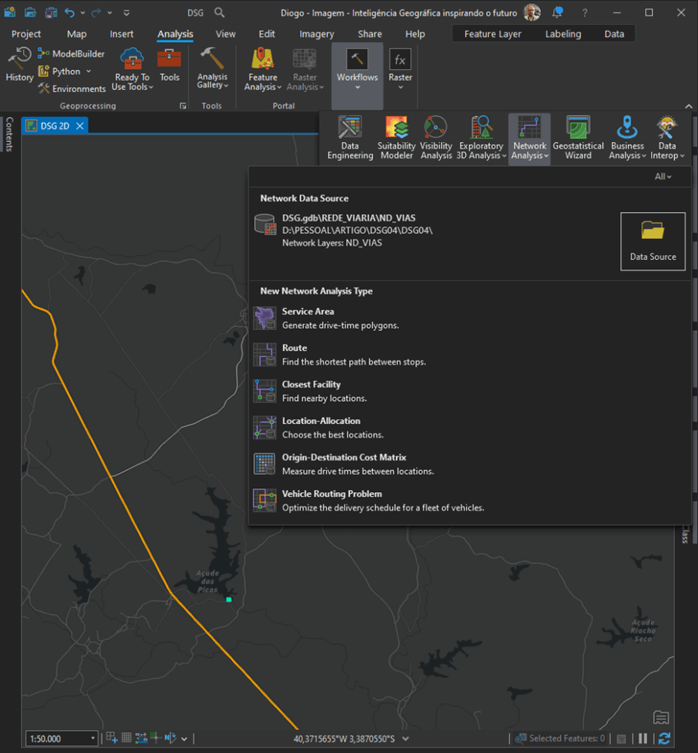Switch to the Imagery ribbon tab
This screenshot has width=698, height=753.
coord(316,34)
